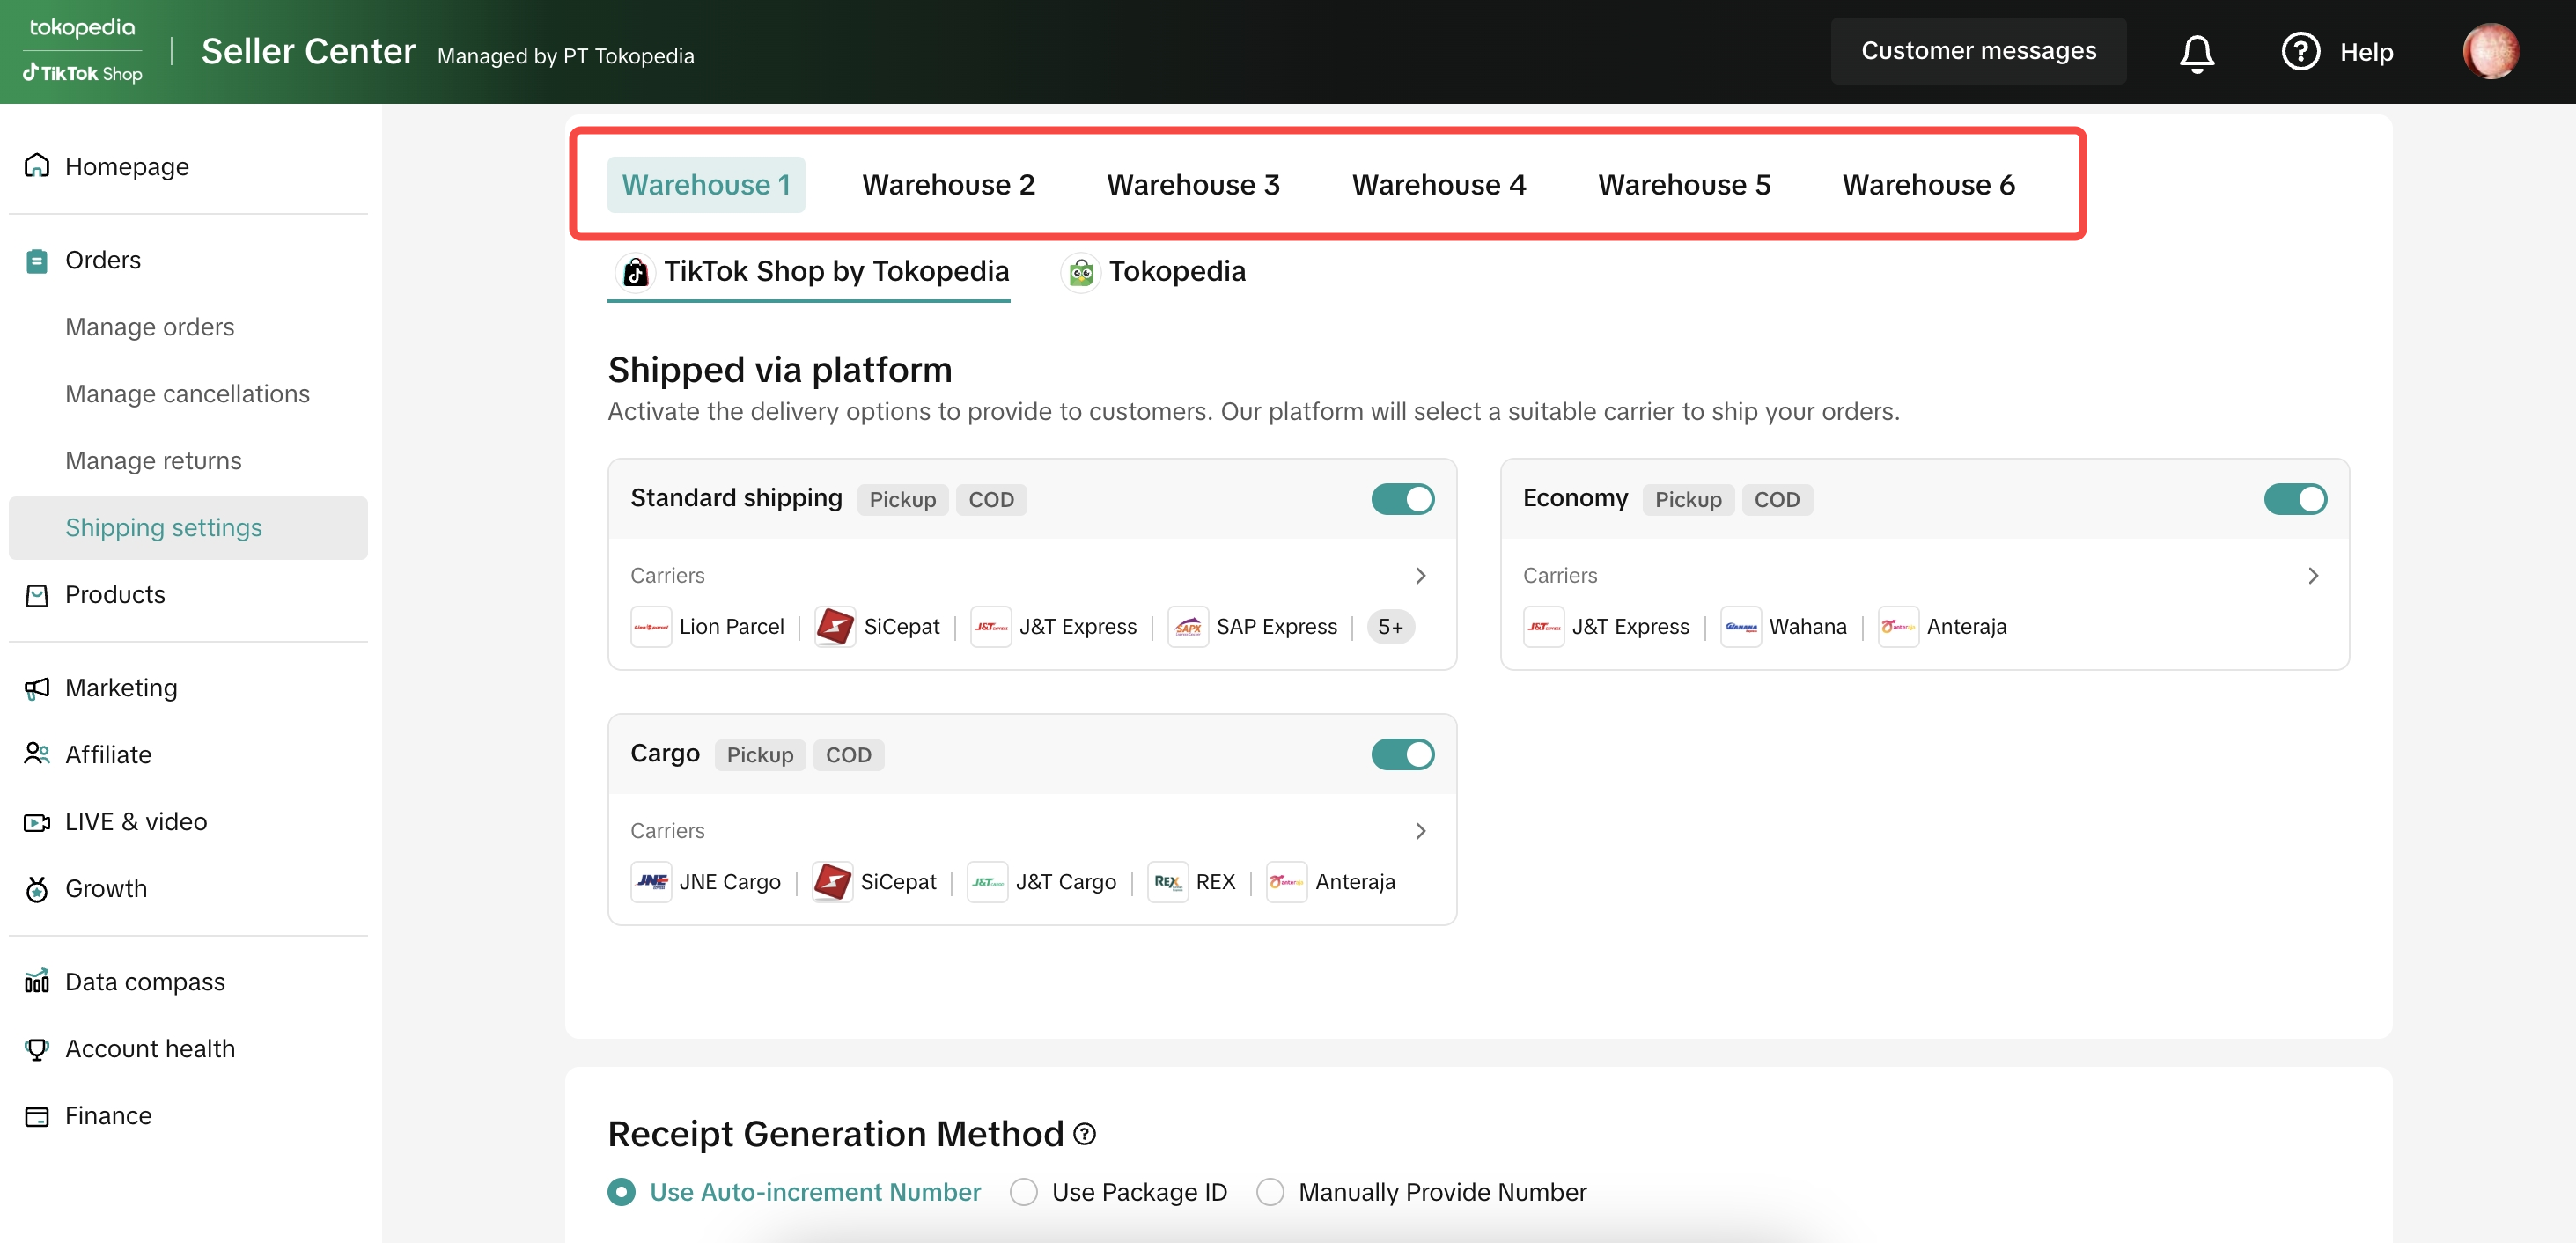Image resolution: width=2576 pixels, height=1243 pixels.
Task: Click the user profile avatar
Action: (x=2489, y=52)
